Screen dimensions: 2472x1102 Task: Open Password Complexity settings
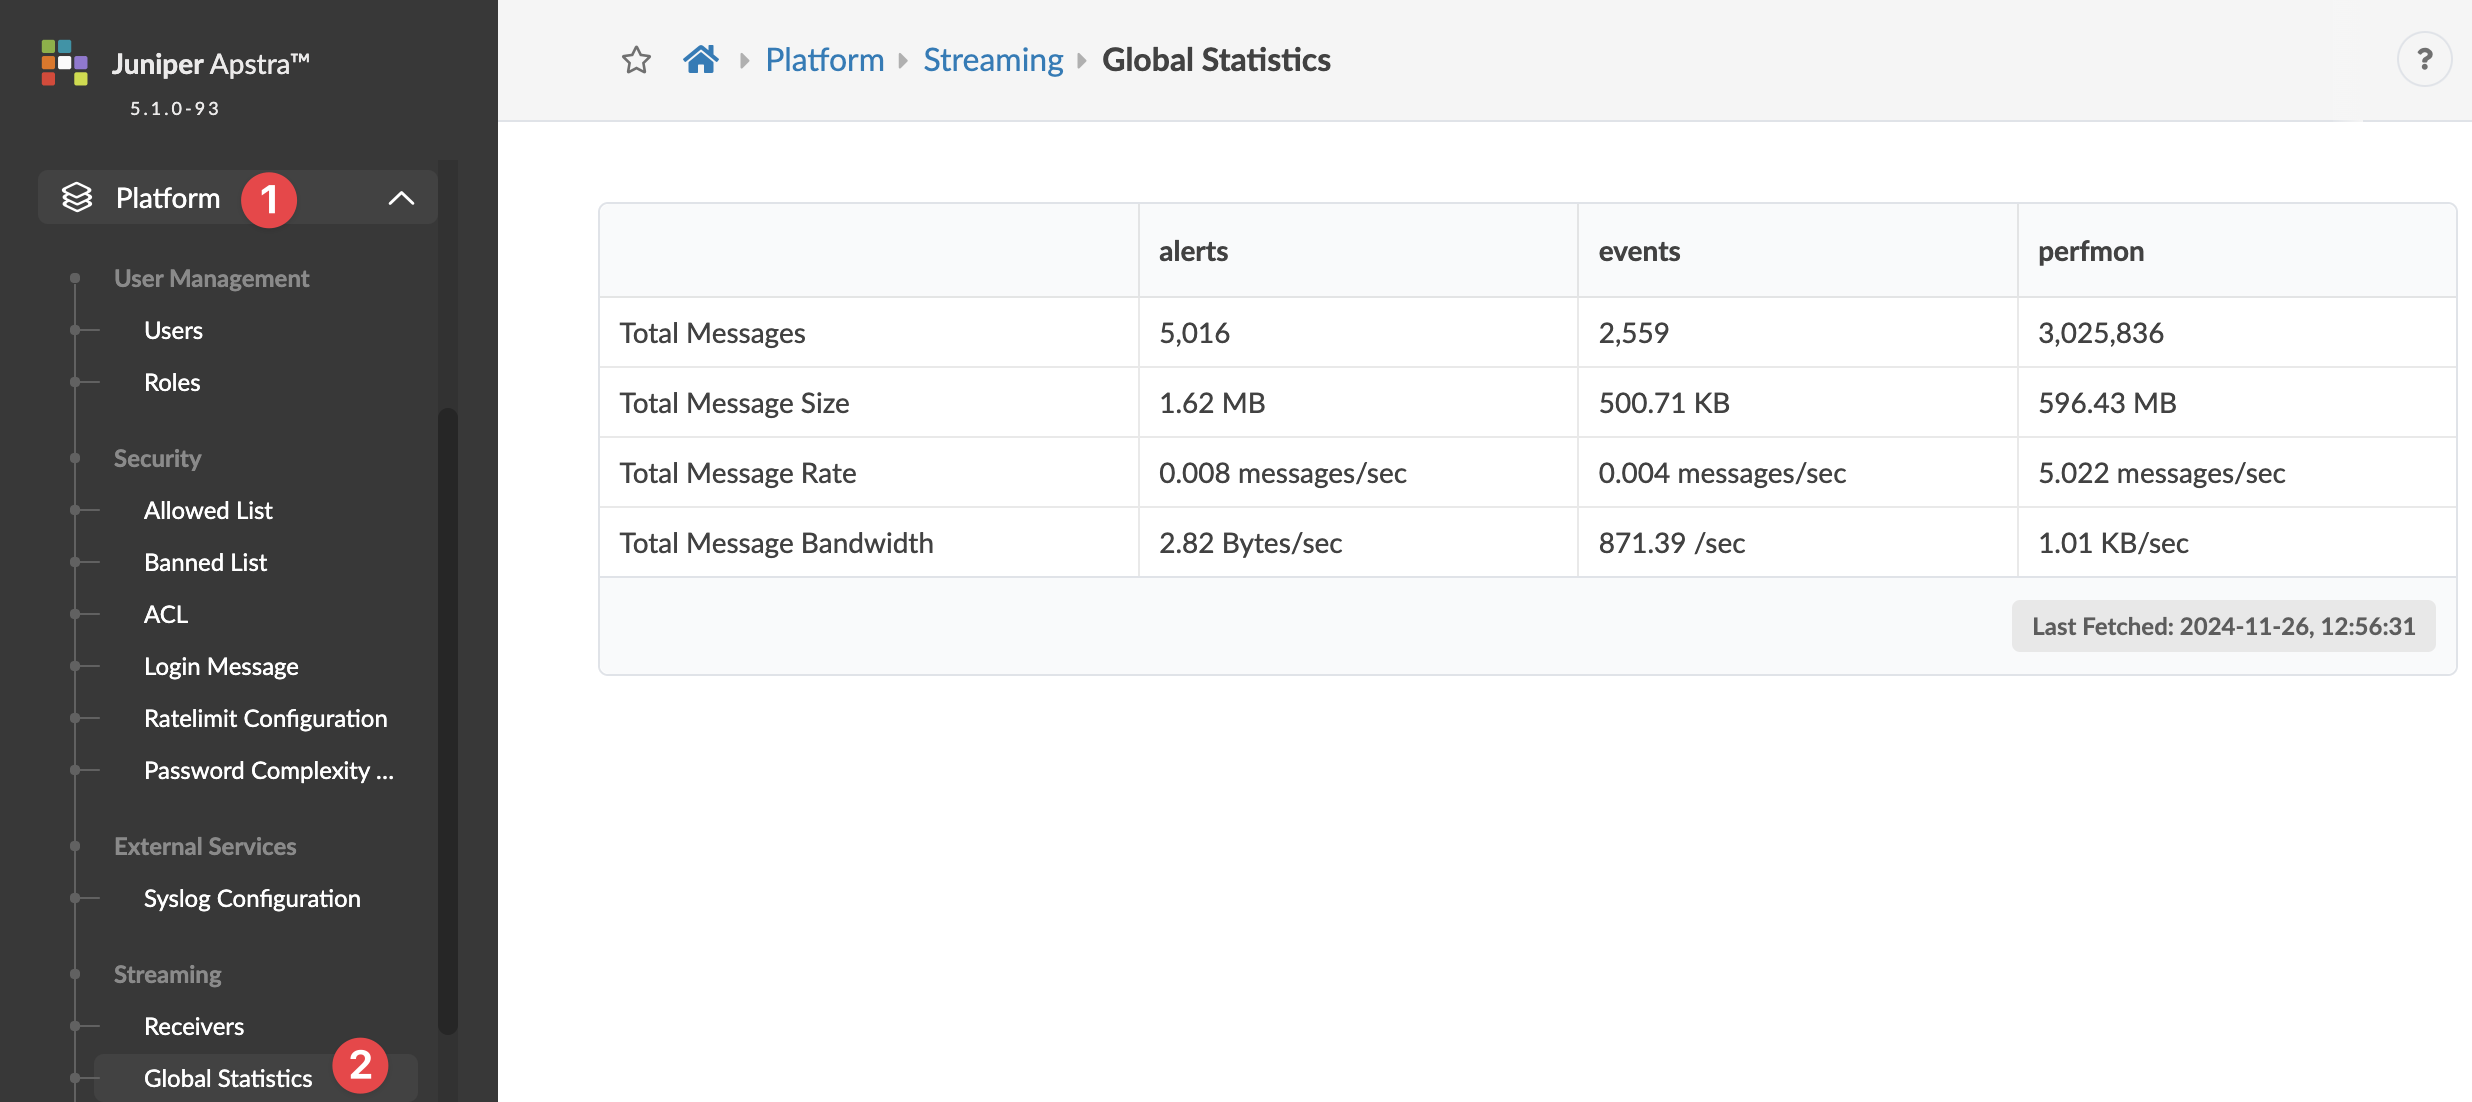click(268, 770)
